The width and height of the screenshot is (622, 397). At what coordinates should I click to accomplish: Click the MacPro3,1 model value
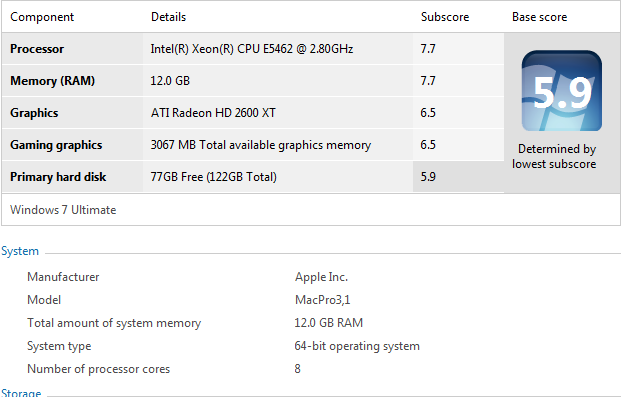323,300
